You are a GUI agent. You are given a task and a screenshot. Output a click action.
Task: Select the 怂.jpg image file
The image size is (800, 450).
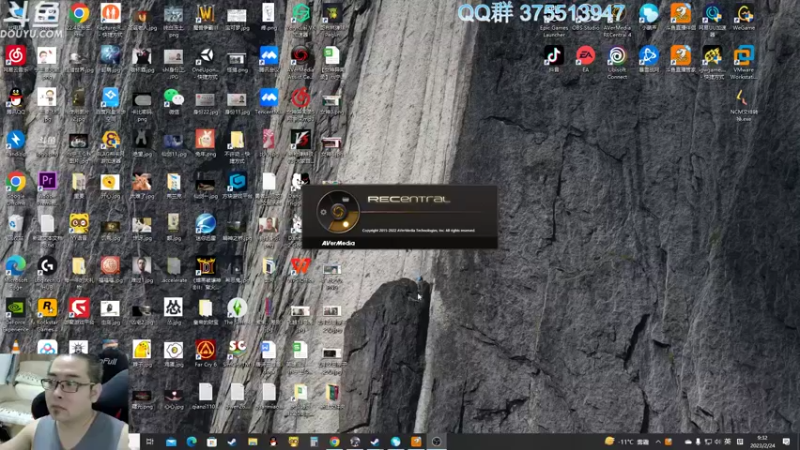click(x=173, y=311)
